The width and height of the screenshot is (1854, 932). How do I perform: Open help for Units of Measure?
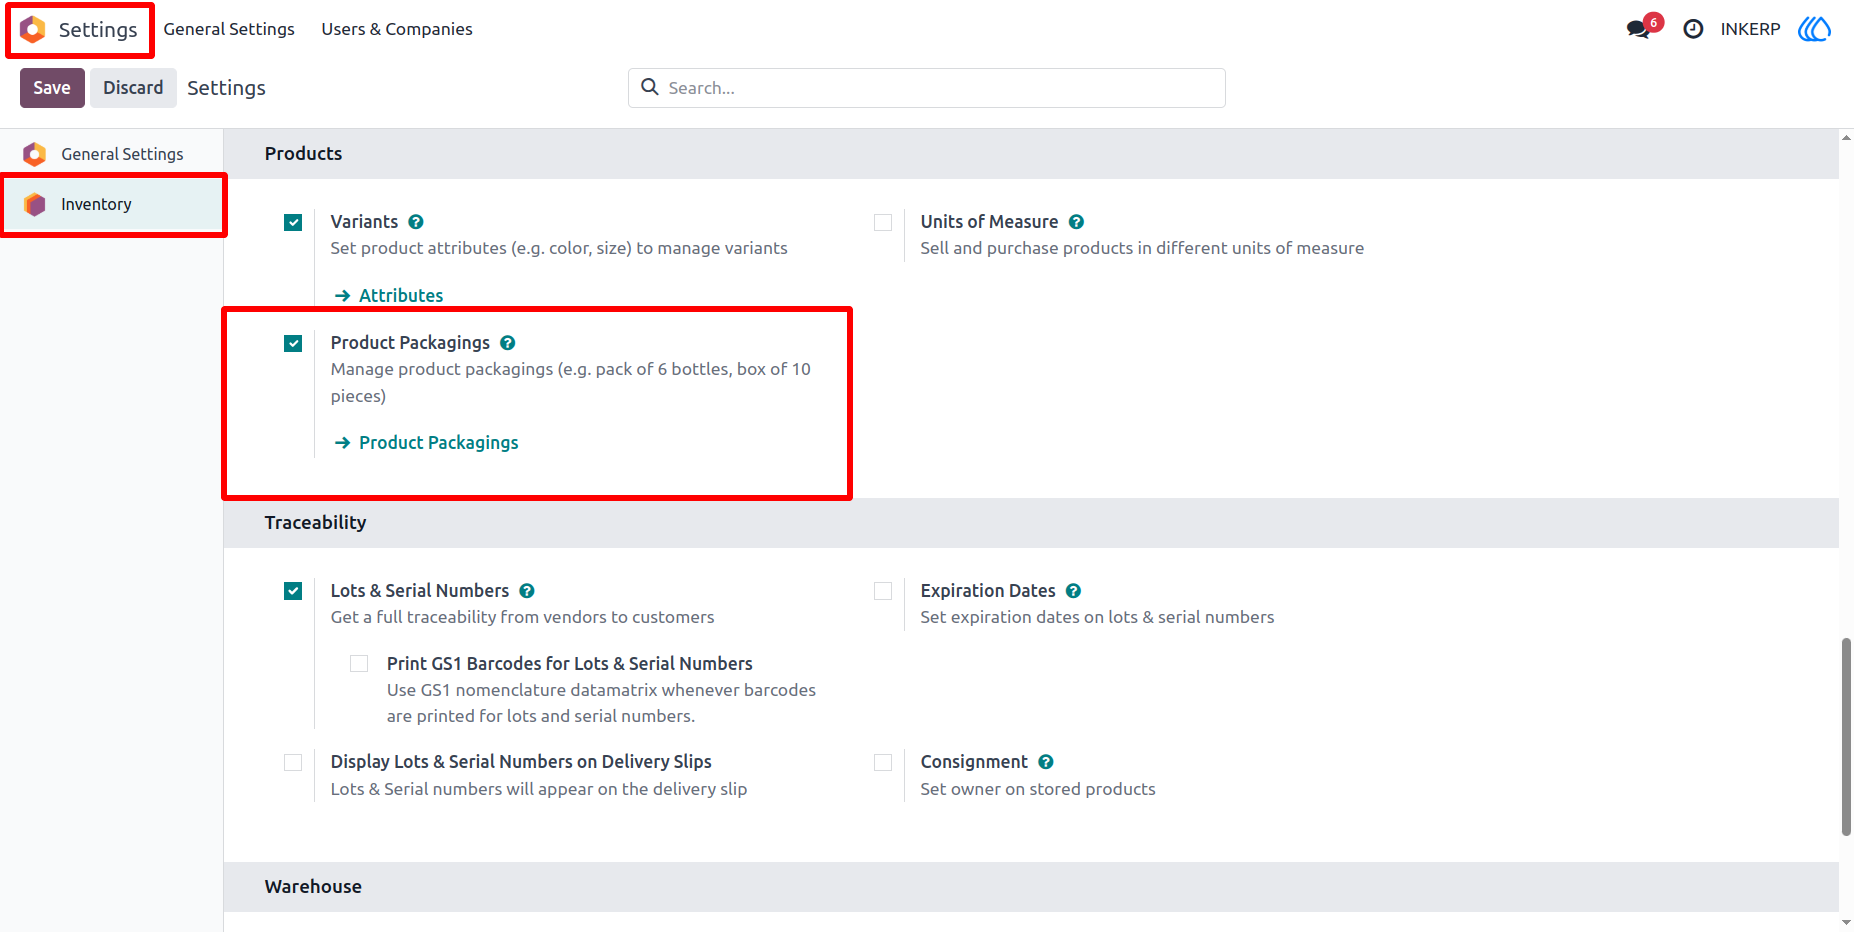point(1076,222)
